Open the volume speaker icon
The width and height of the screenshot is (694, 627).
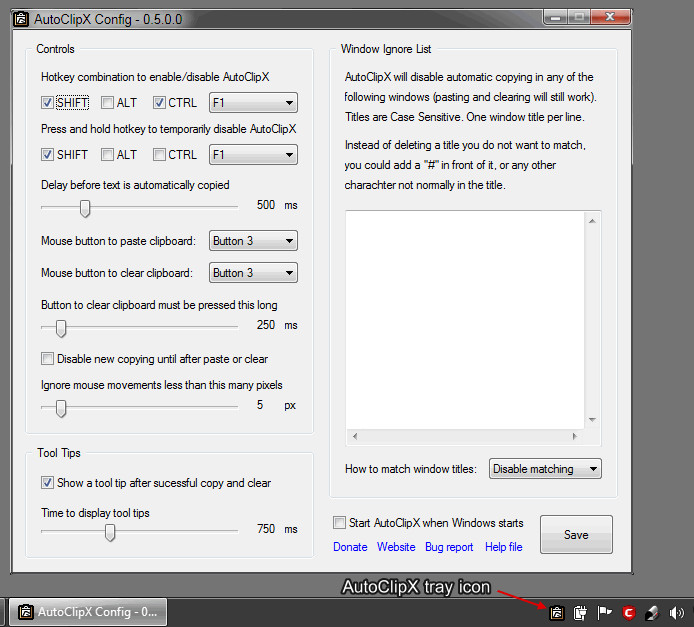[x=676, y=612]
